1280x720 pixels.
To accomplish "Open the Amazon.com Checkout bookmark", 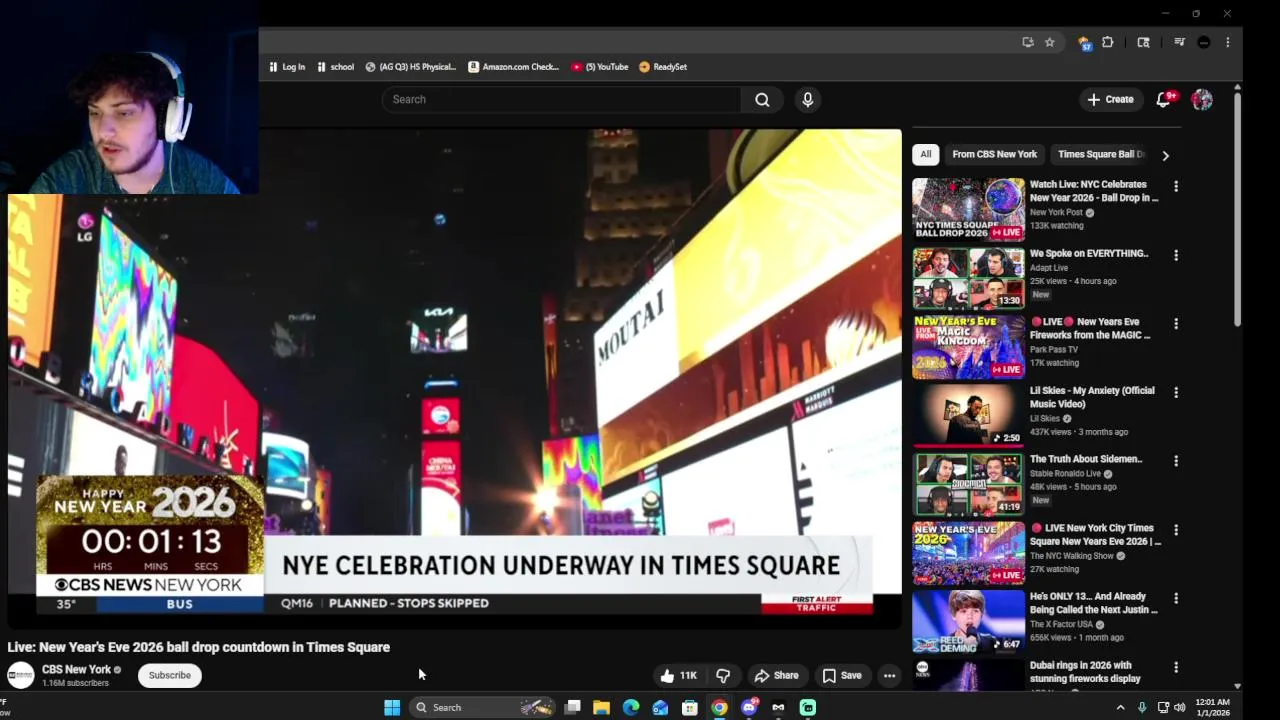I will (x=515, y=67).
